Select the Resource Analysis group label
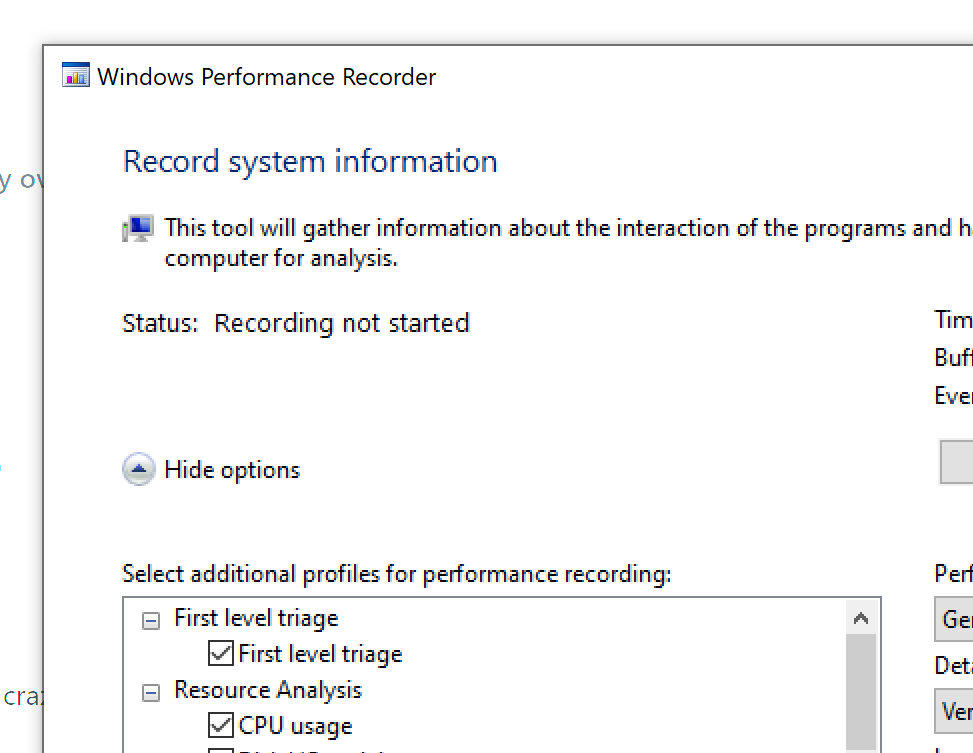Image resolution: width=973 pixels, height=753 pixels. [x=268, y=690]
